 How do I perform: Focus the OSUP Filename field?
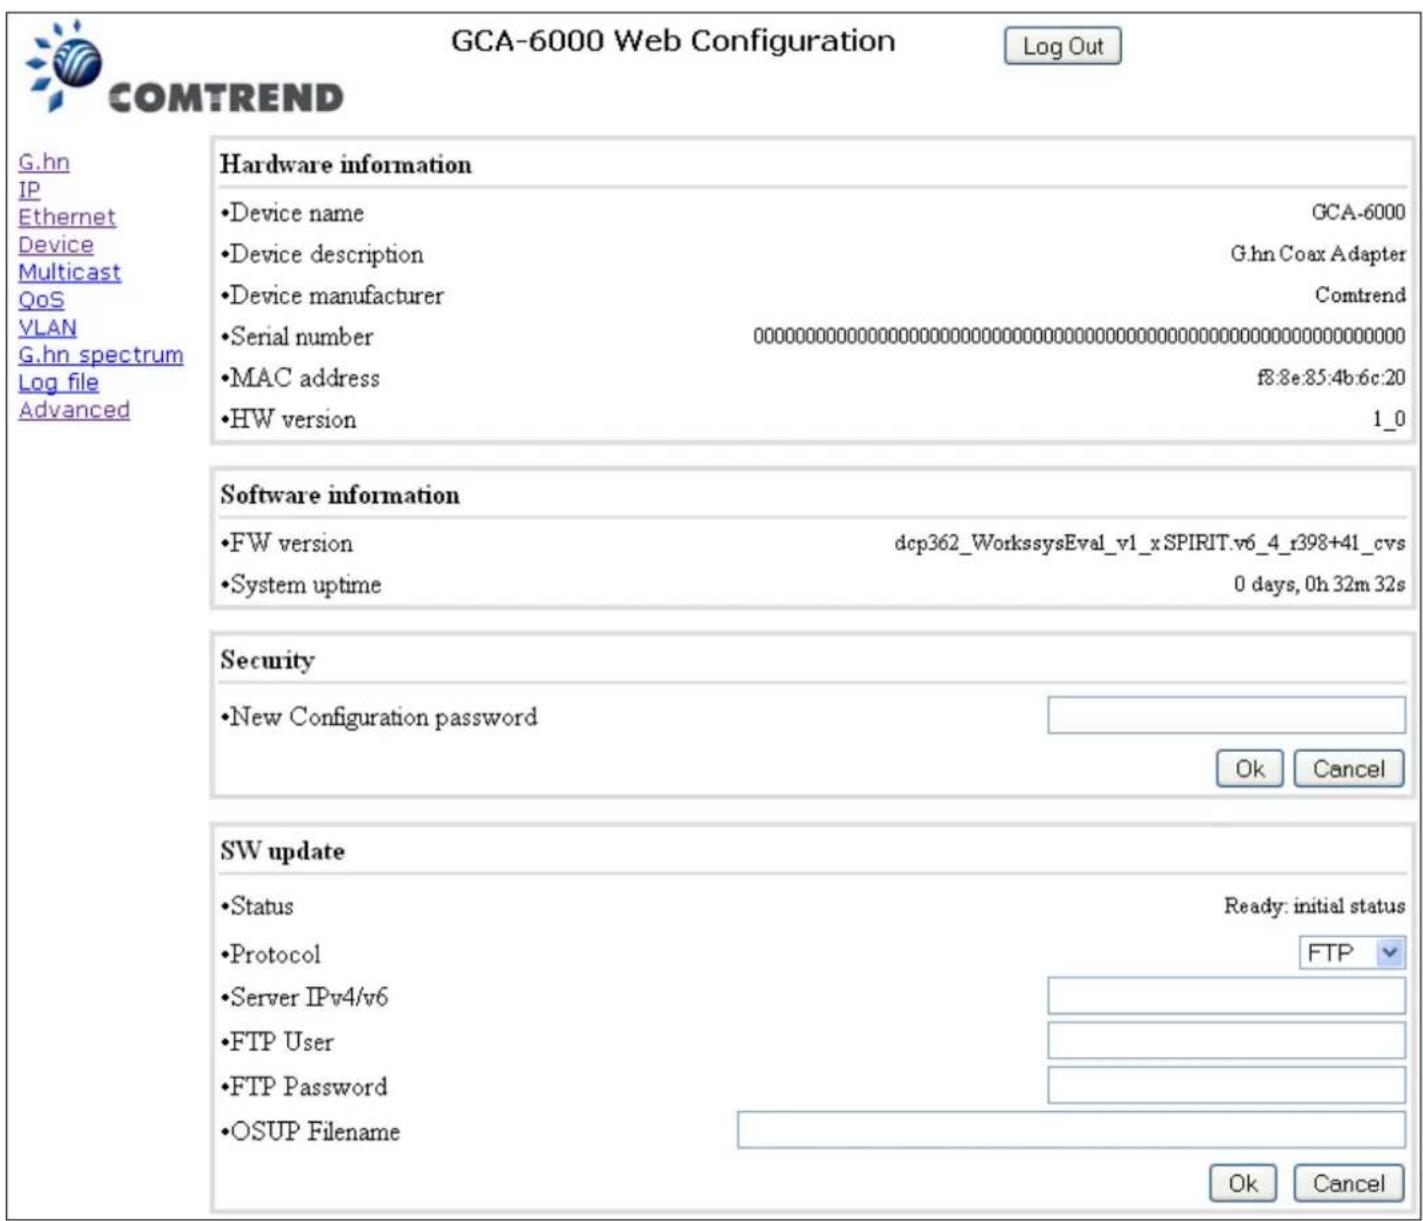coord(1071,1130)
